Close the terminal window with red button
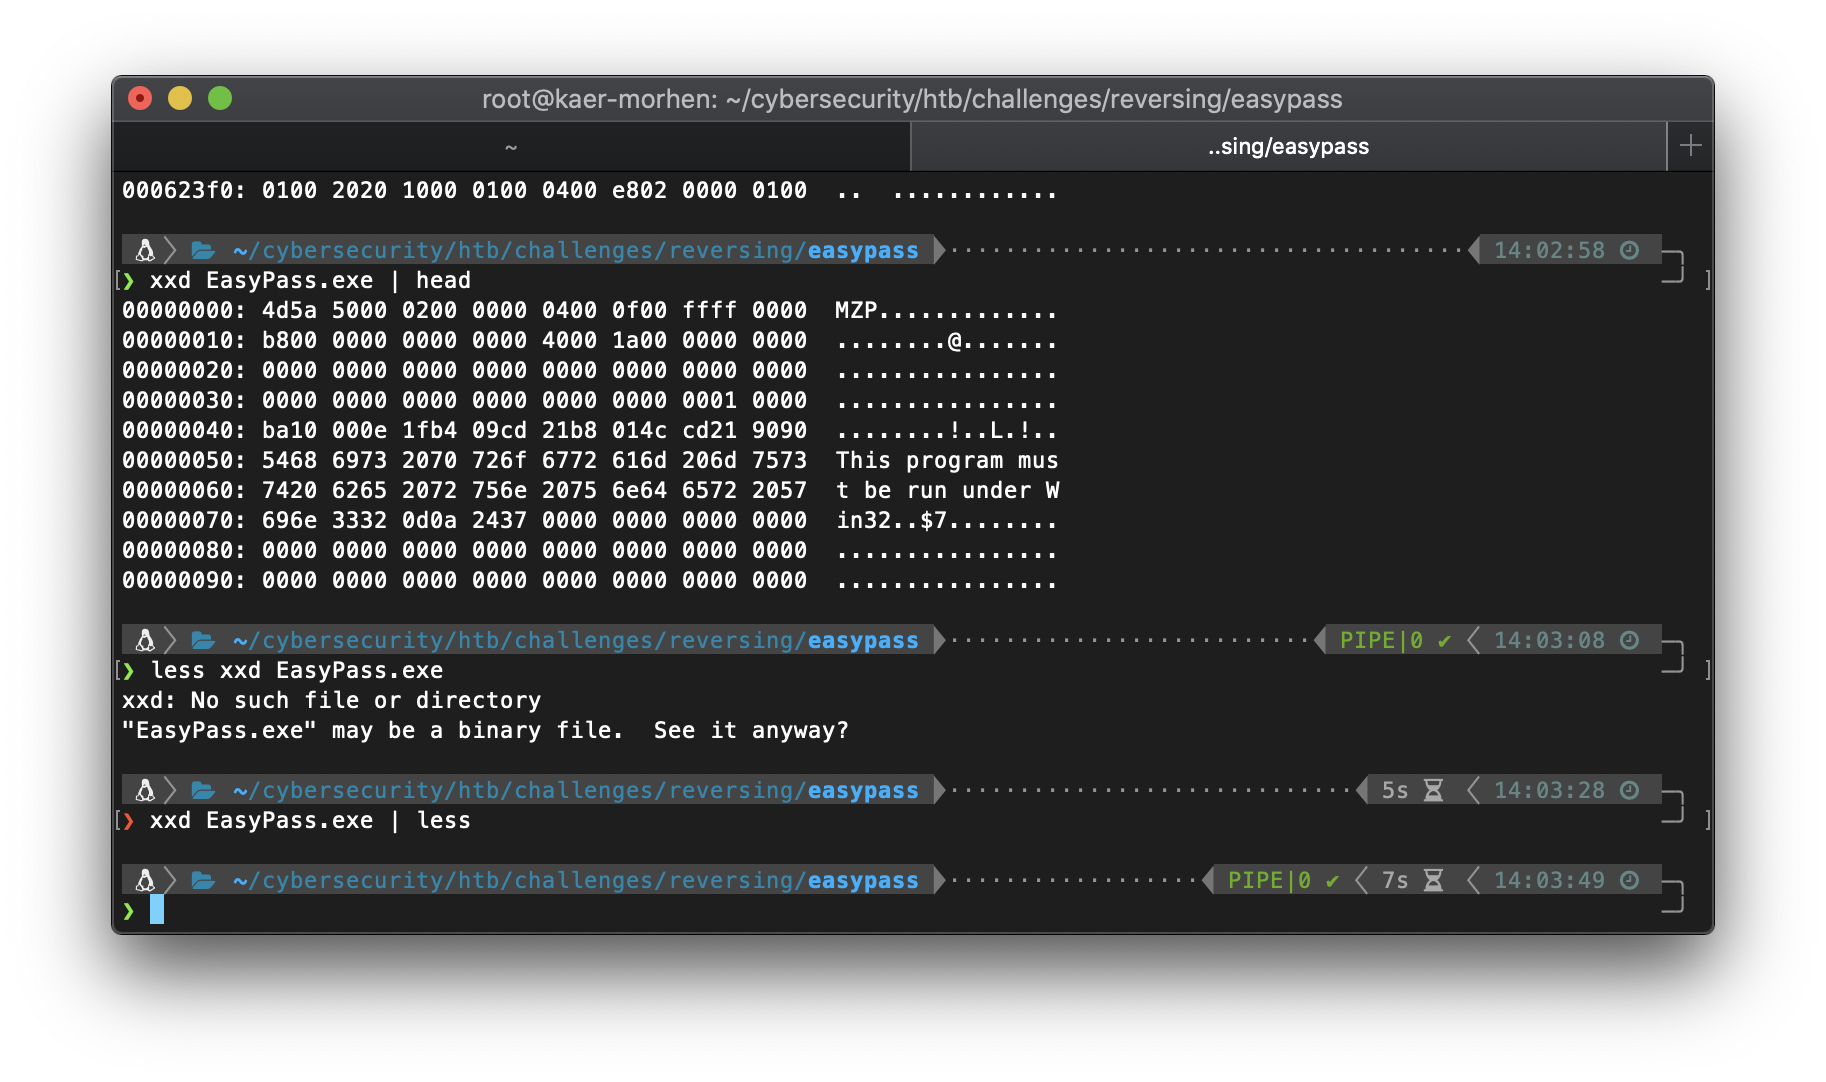 click(x=140, y=98)
